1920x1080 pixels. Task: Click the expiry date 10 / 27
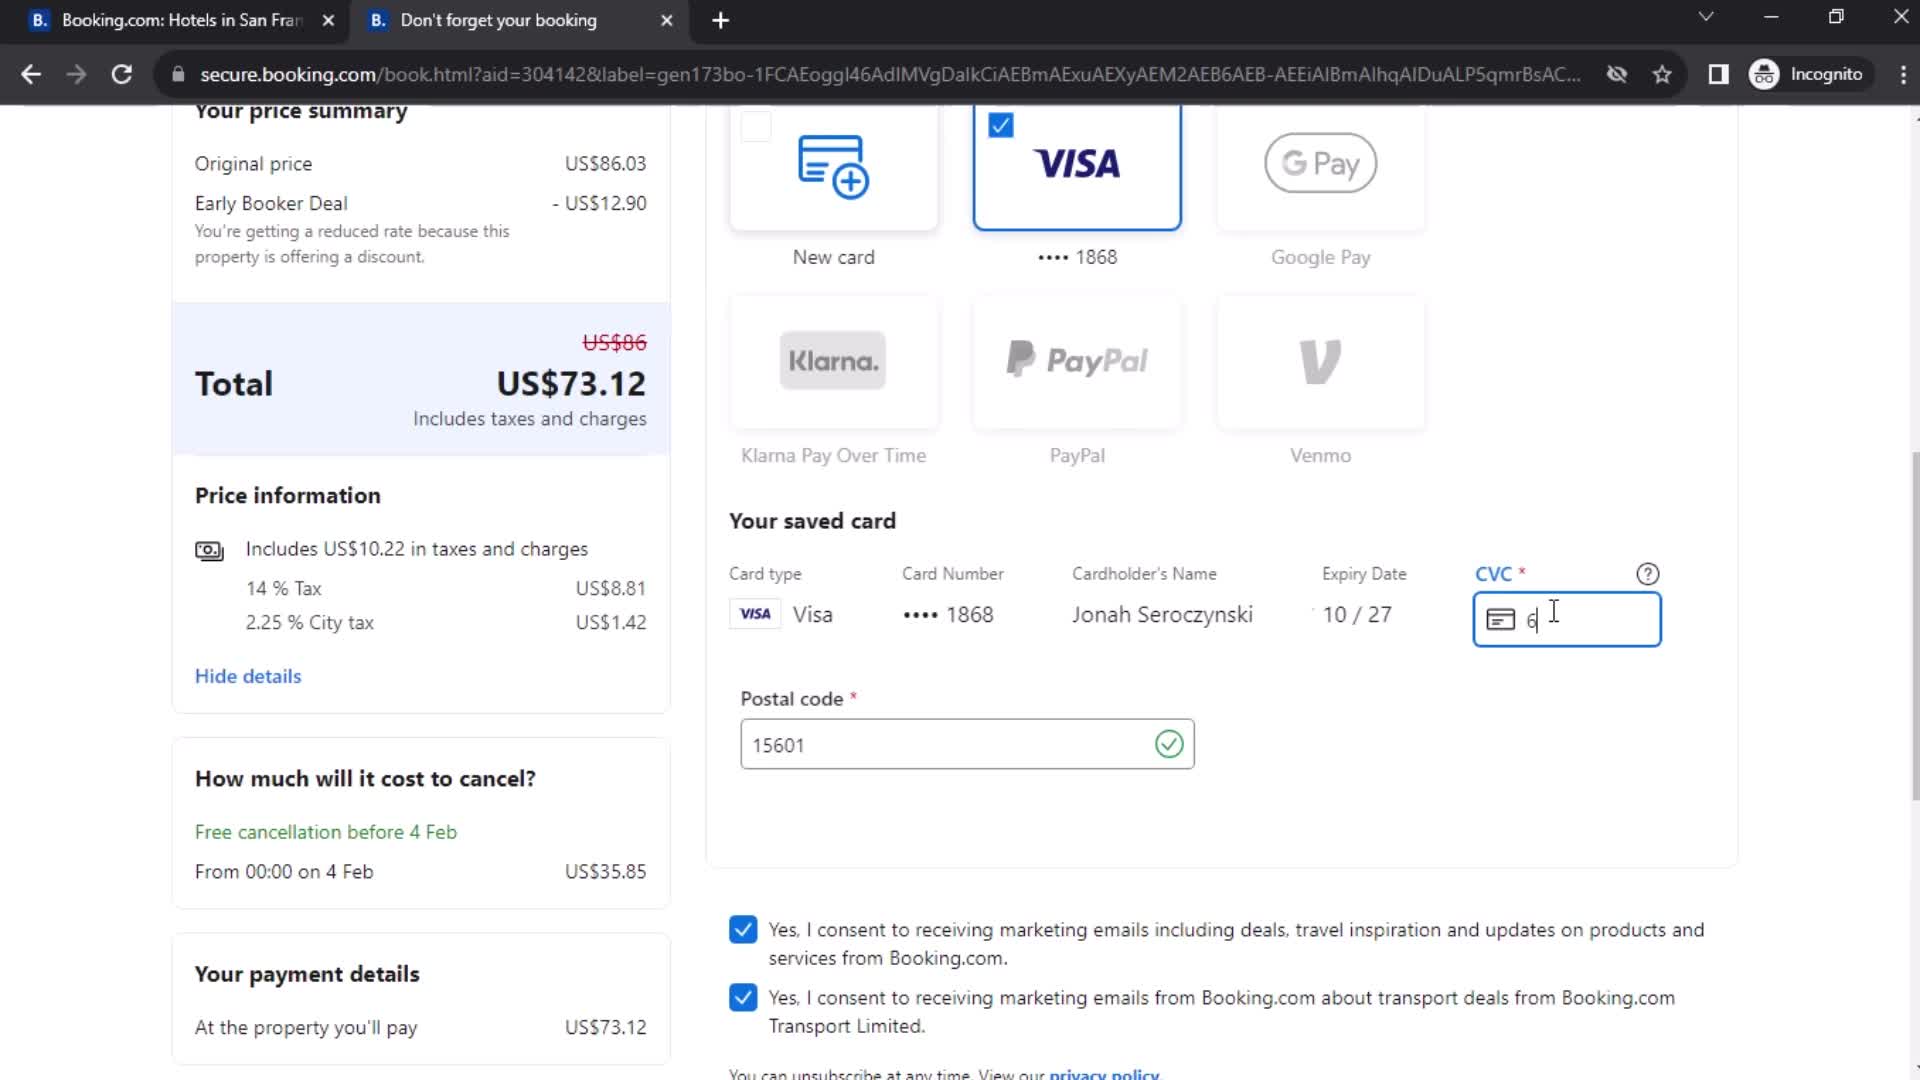pyautogui.click(x=1357, y=615)
